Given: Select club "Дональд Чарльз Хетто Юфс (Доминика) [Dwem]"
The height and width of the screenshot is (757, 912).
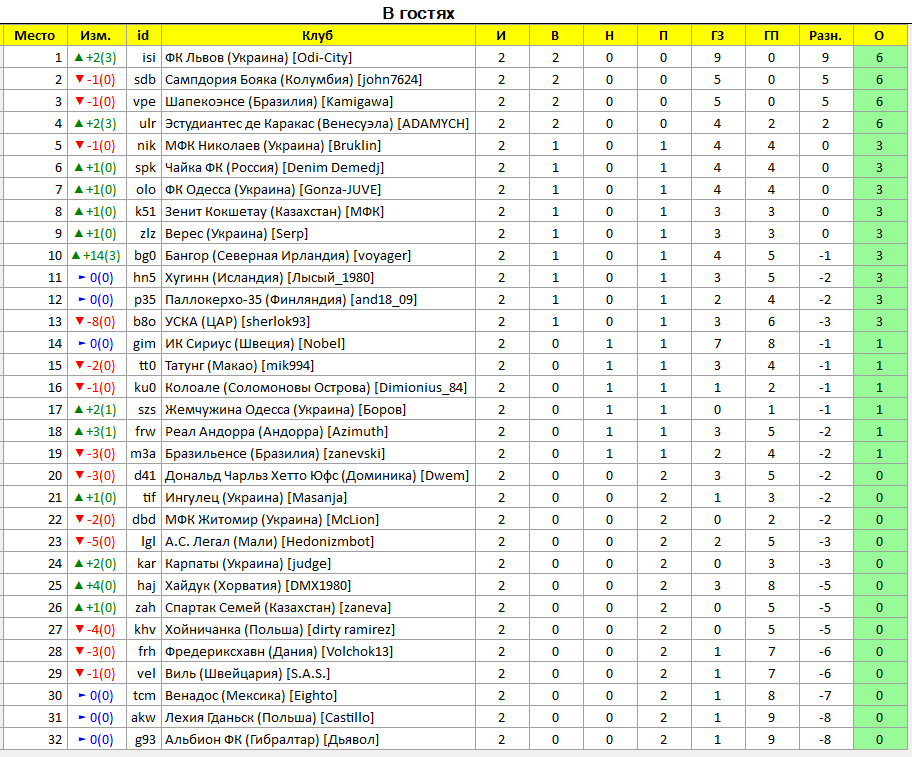Looking at the screenshot, I should pos(316,476).
